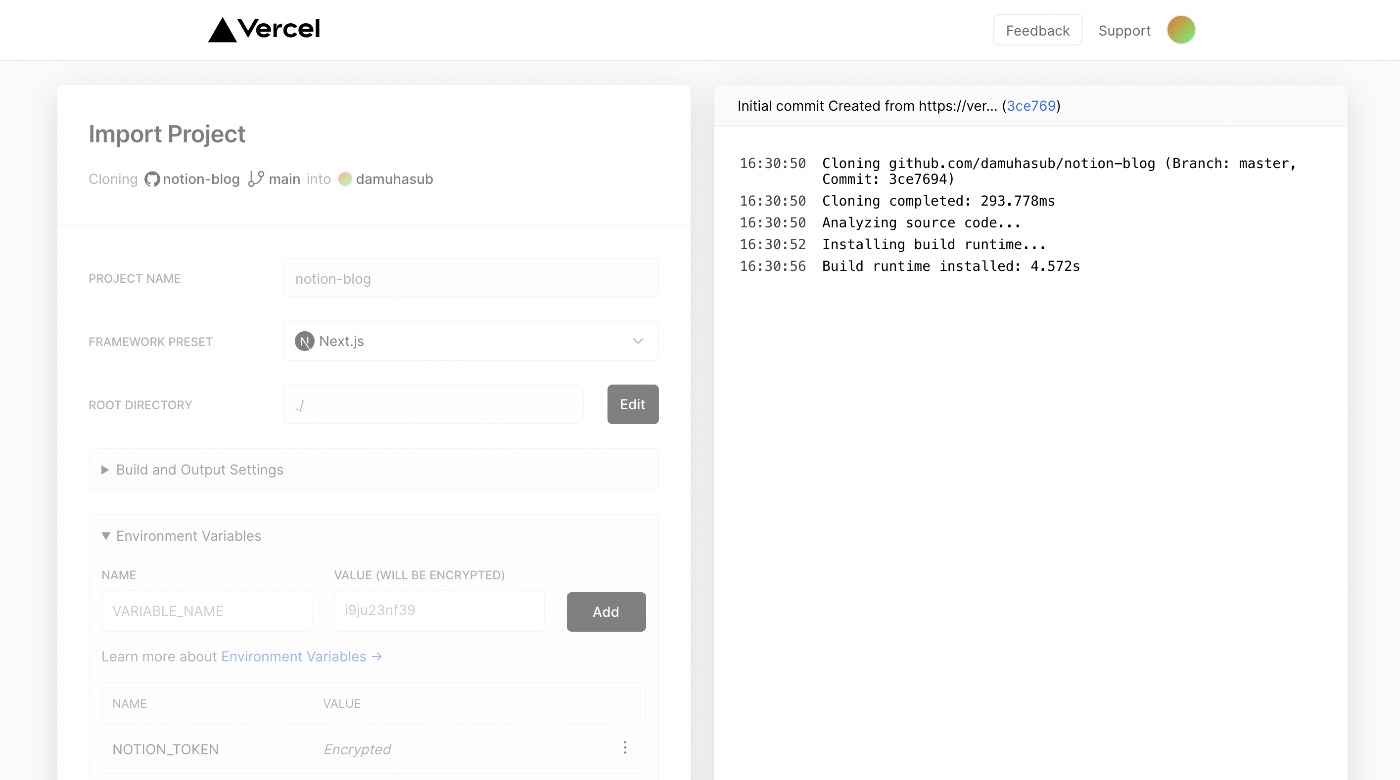
Task: Open the Framework Preset dropdown chevron
Action: 638,341
